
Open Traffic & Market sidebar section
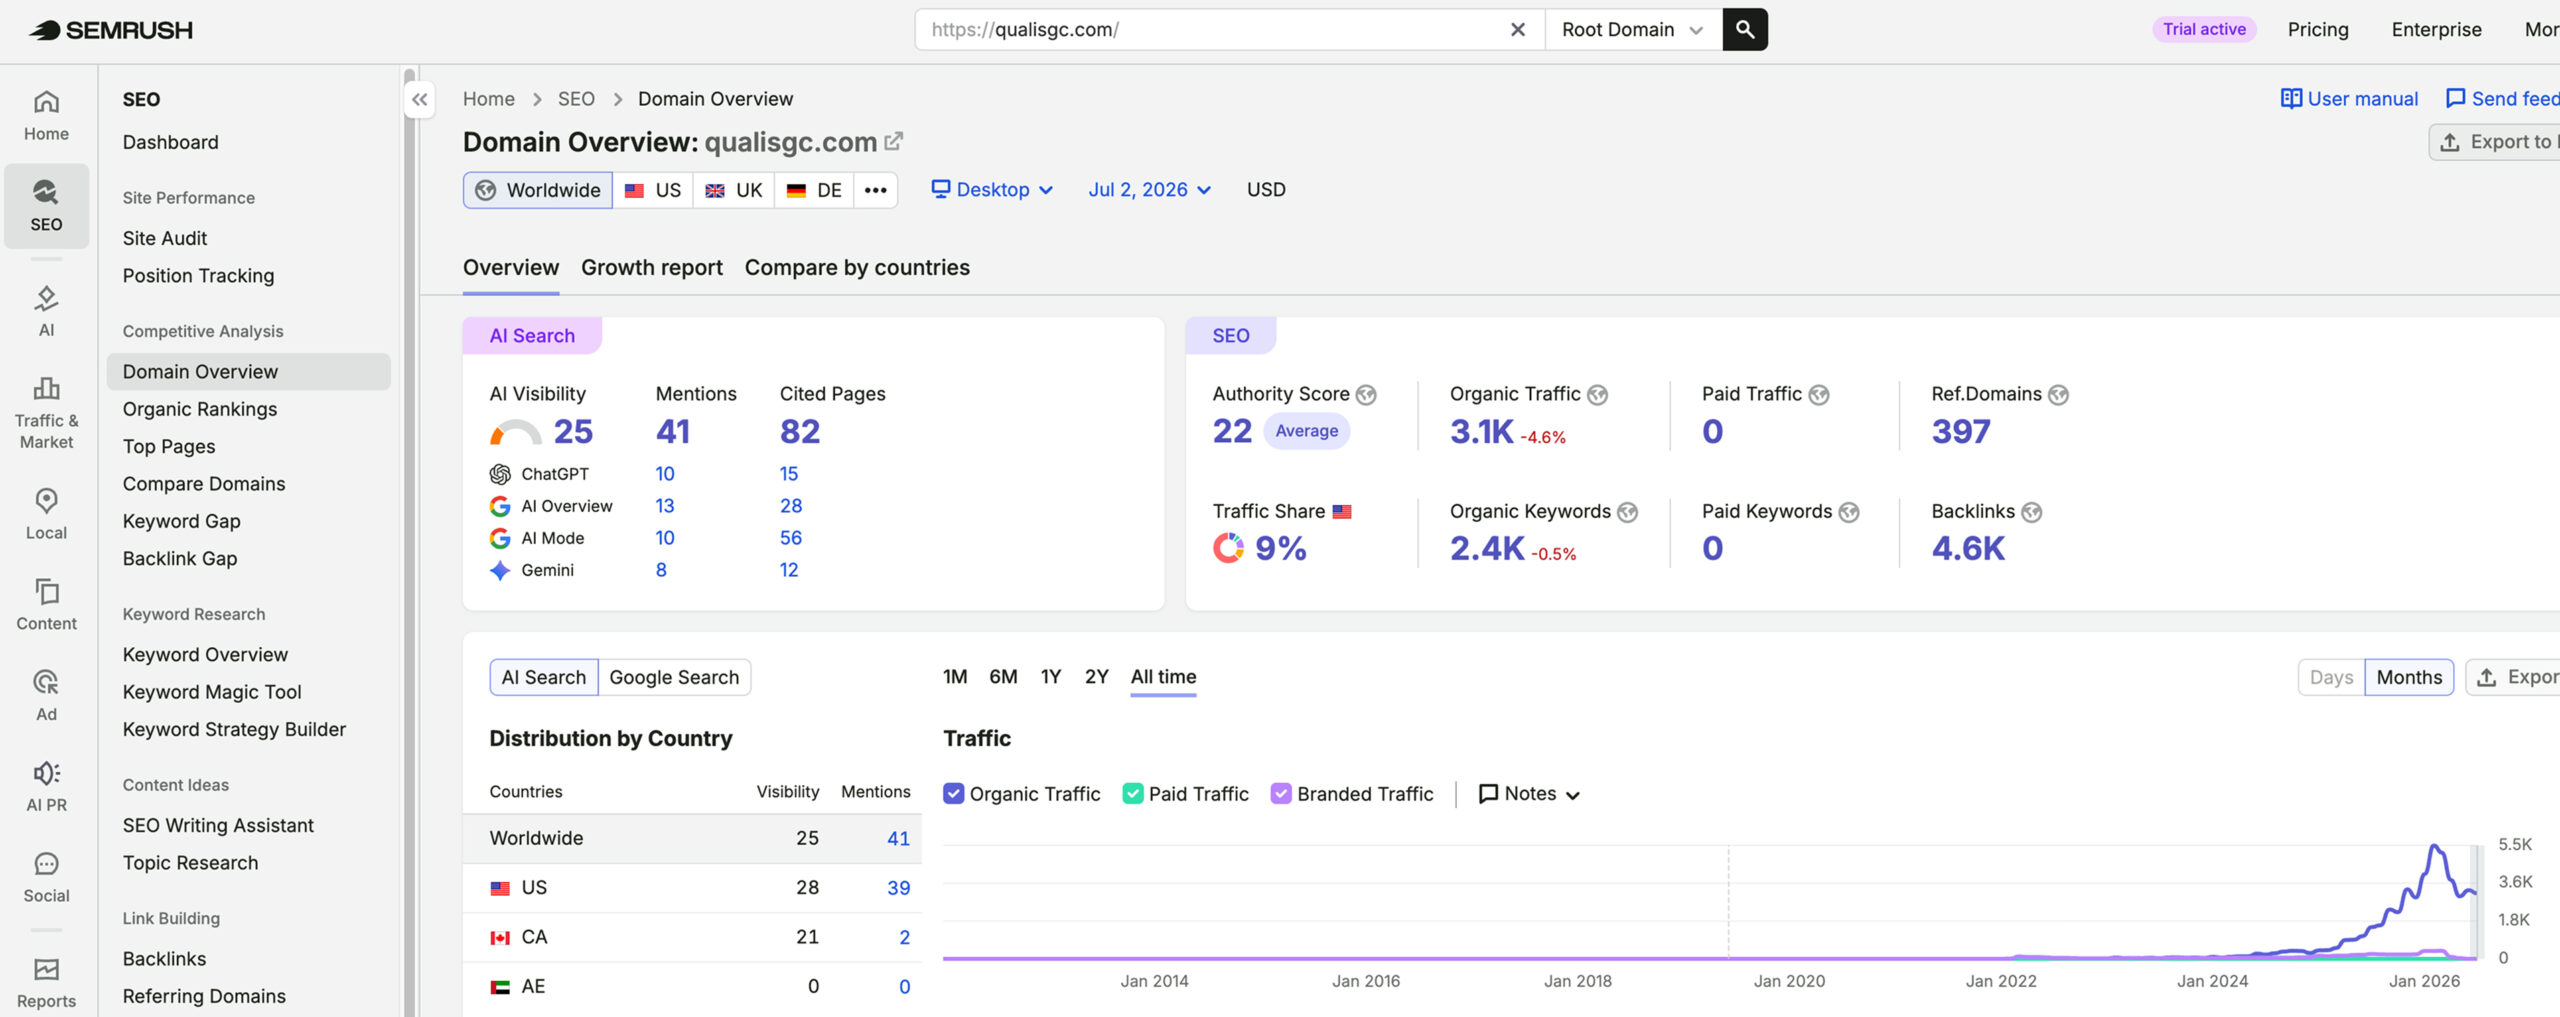[x=46, y=413]
